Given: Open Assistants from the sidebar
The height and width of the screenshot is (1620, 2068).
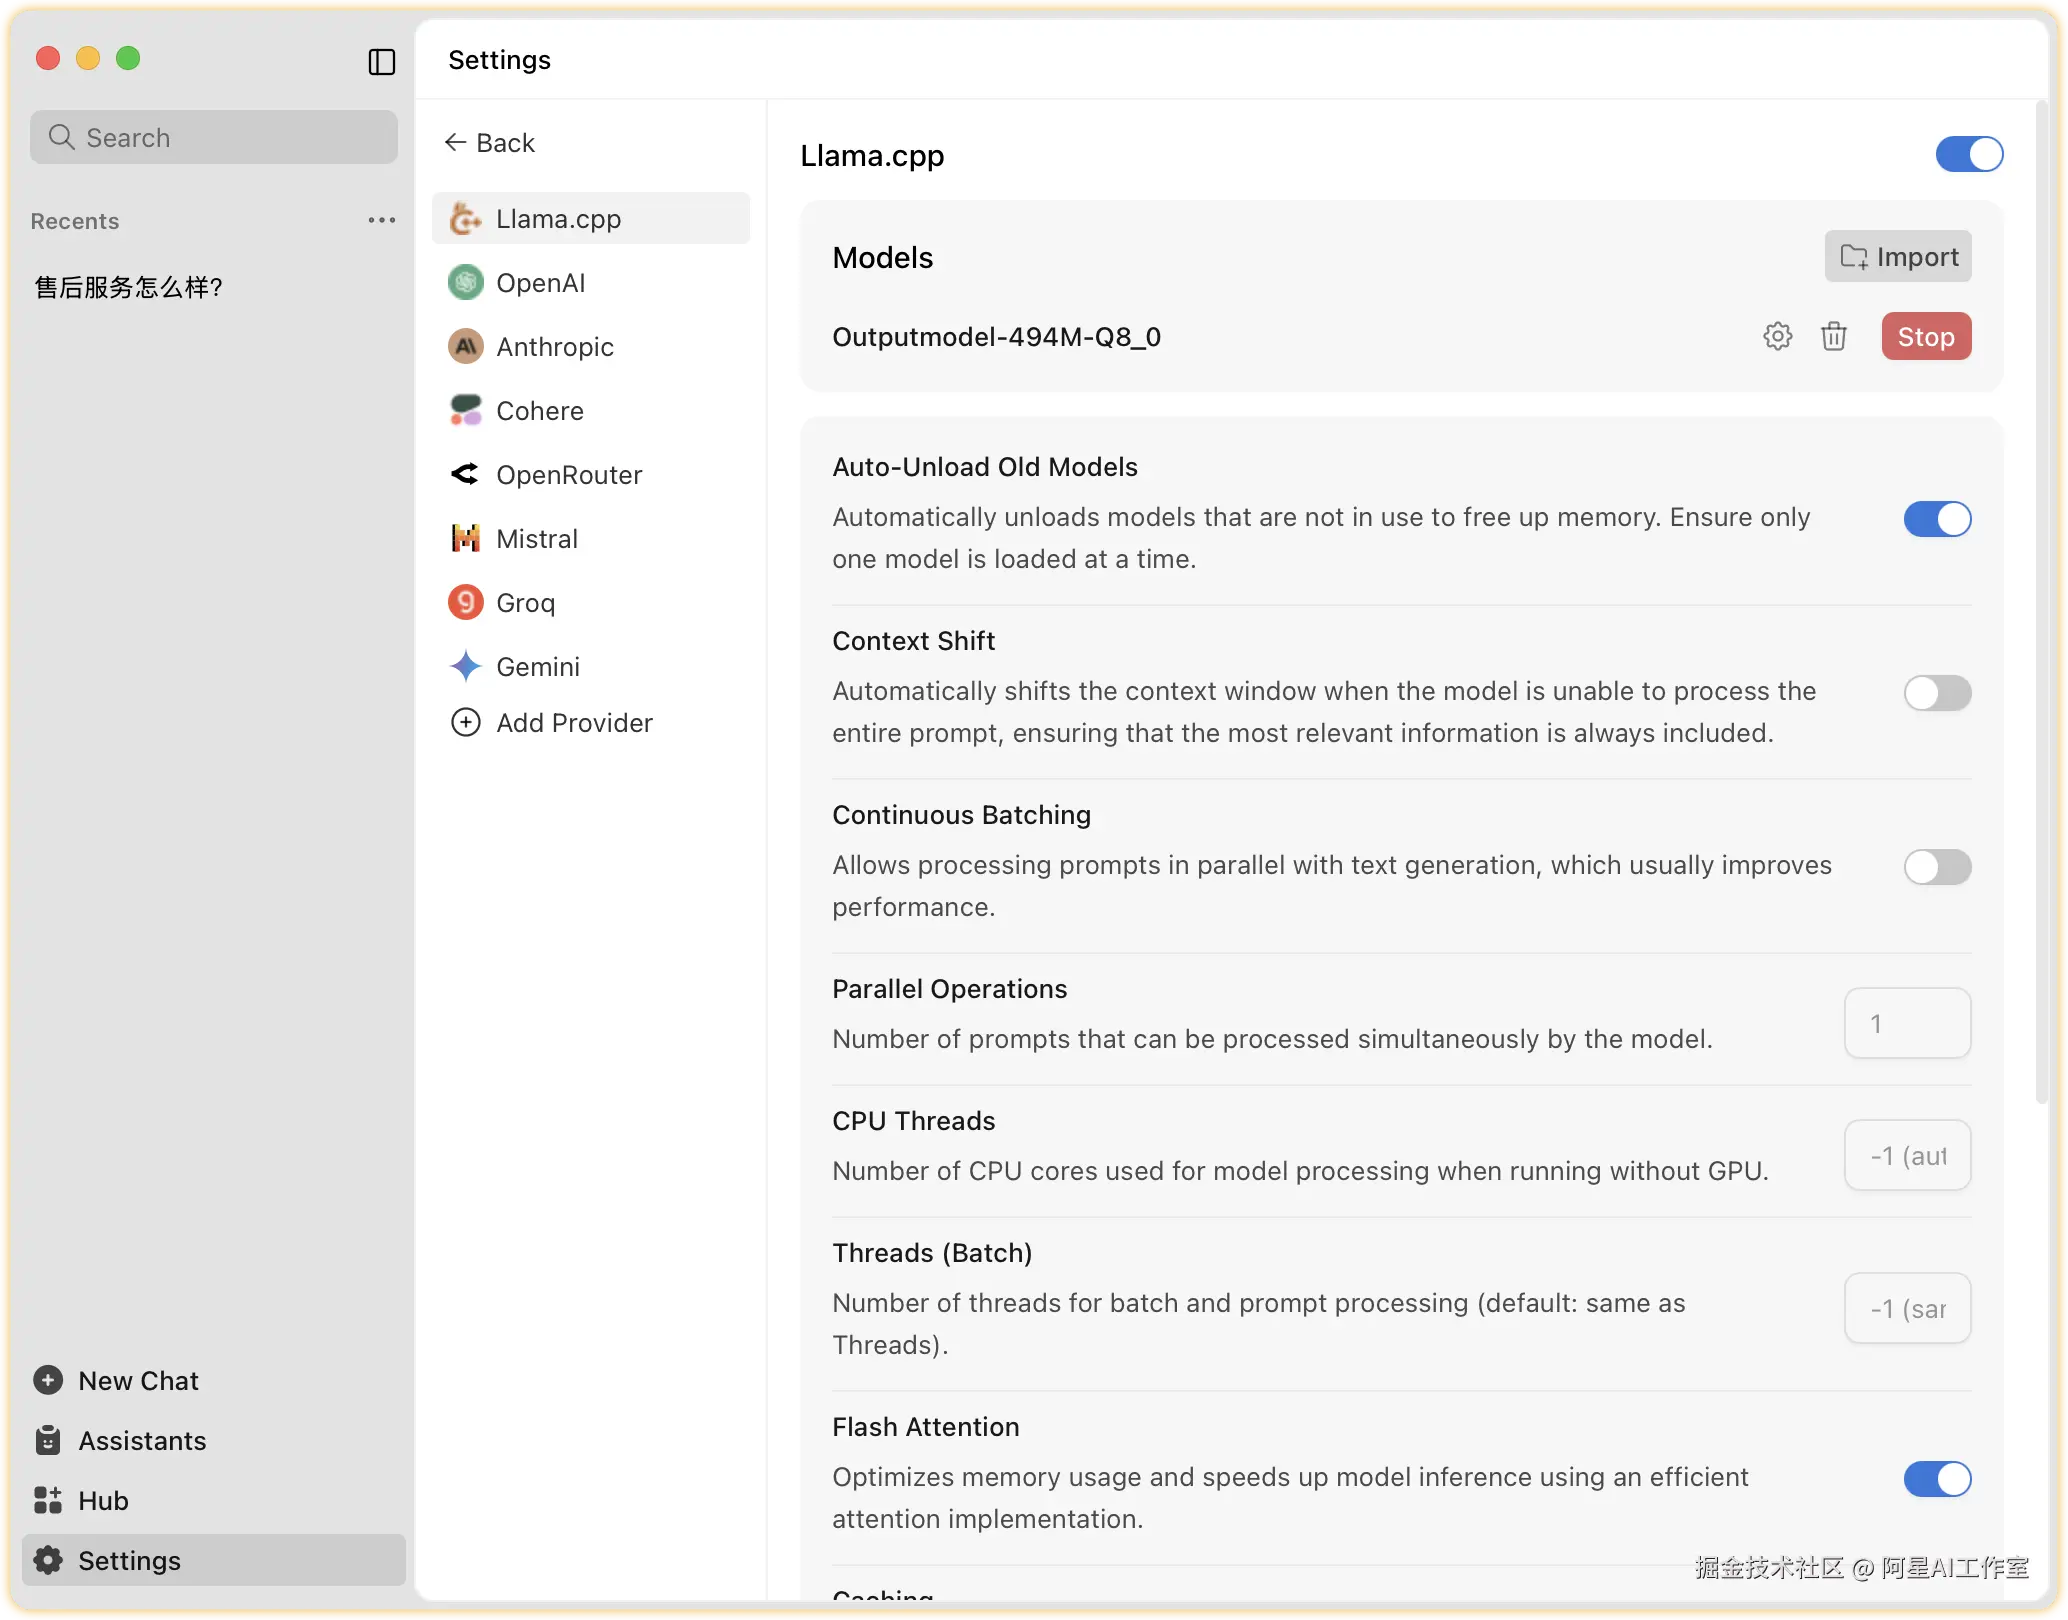Looking at the screenshot, I should click(141, 1440).
